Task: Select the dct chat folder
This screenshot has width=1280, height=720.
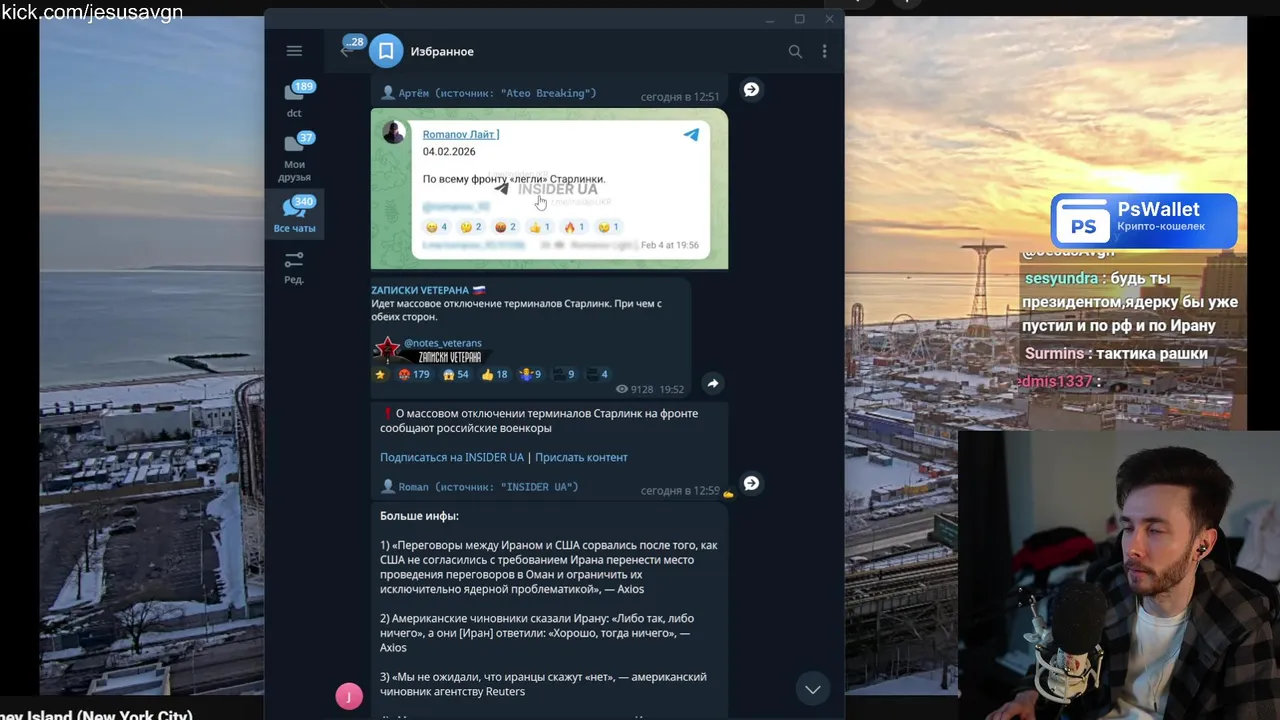Action: pos(294,99)
